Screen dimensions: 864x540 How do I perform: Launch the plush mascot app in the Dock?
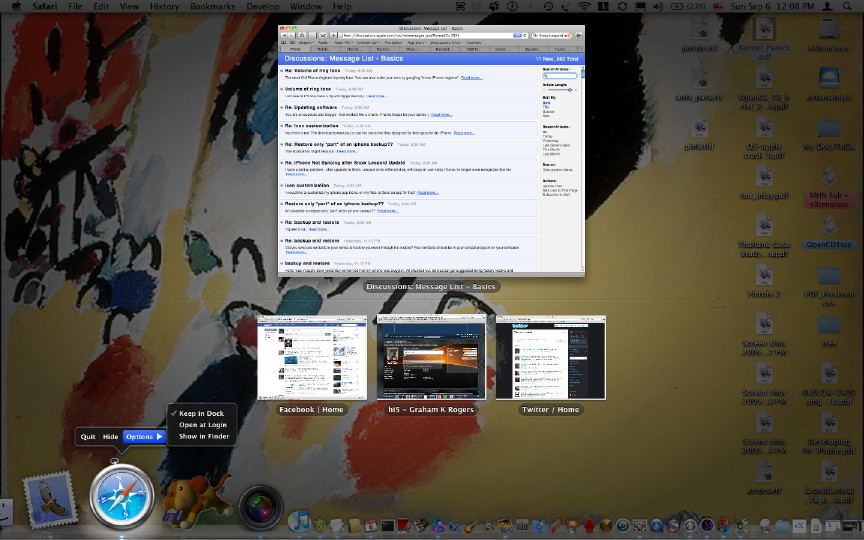pyautogui.click(x=196, y=501)
